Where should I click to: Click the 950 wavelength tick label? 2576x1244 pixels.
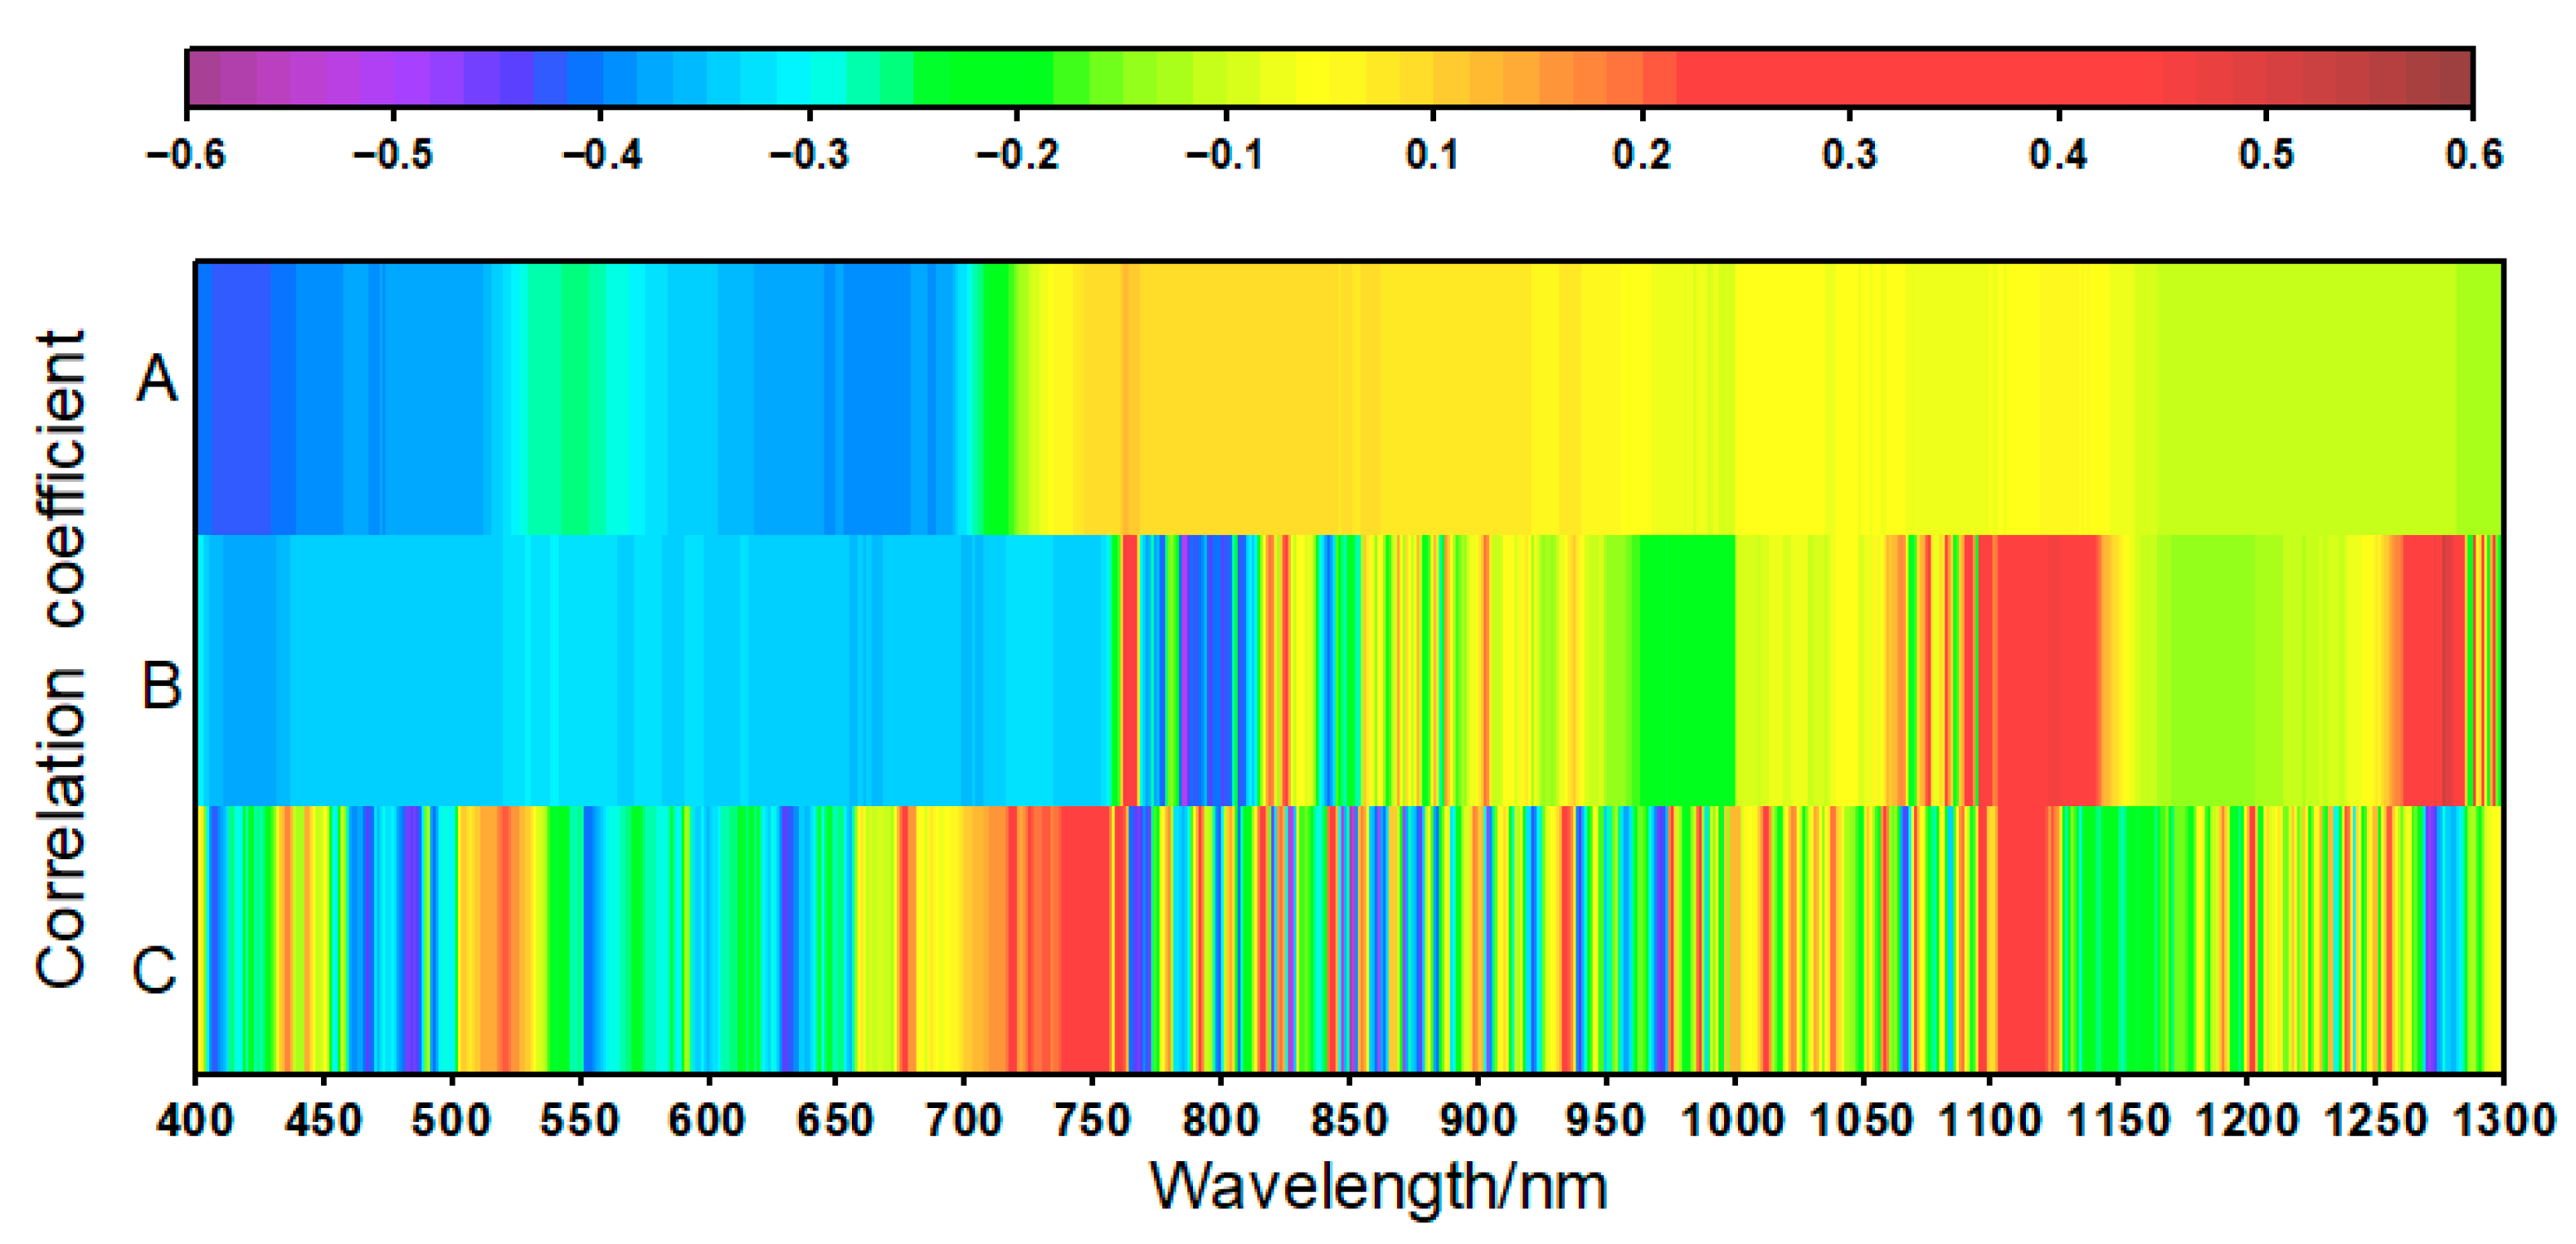pyautogui.click(x=1605, y=1120)
